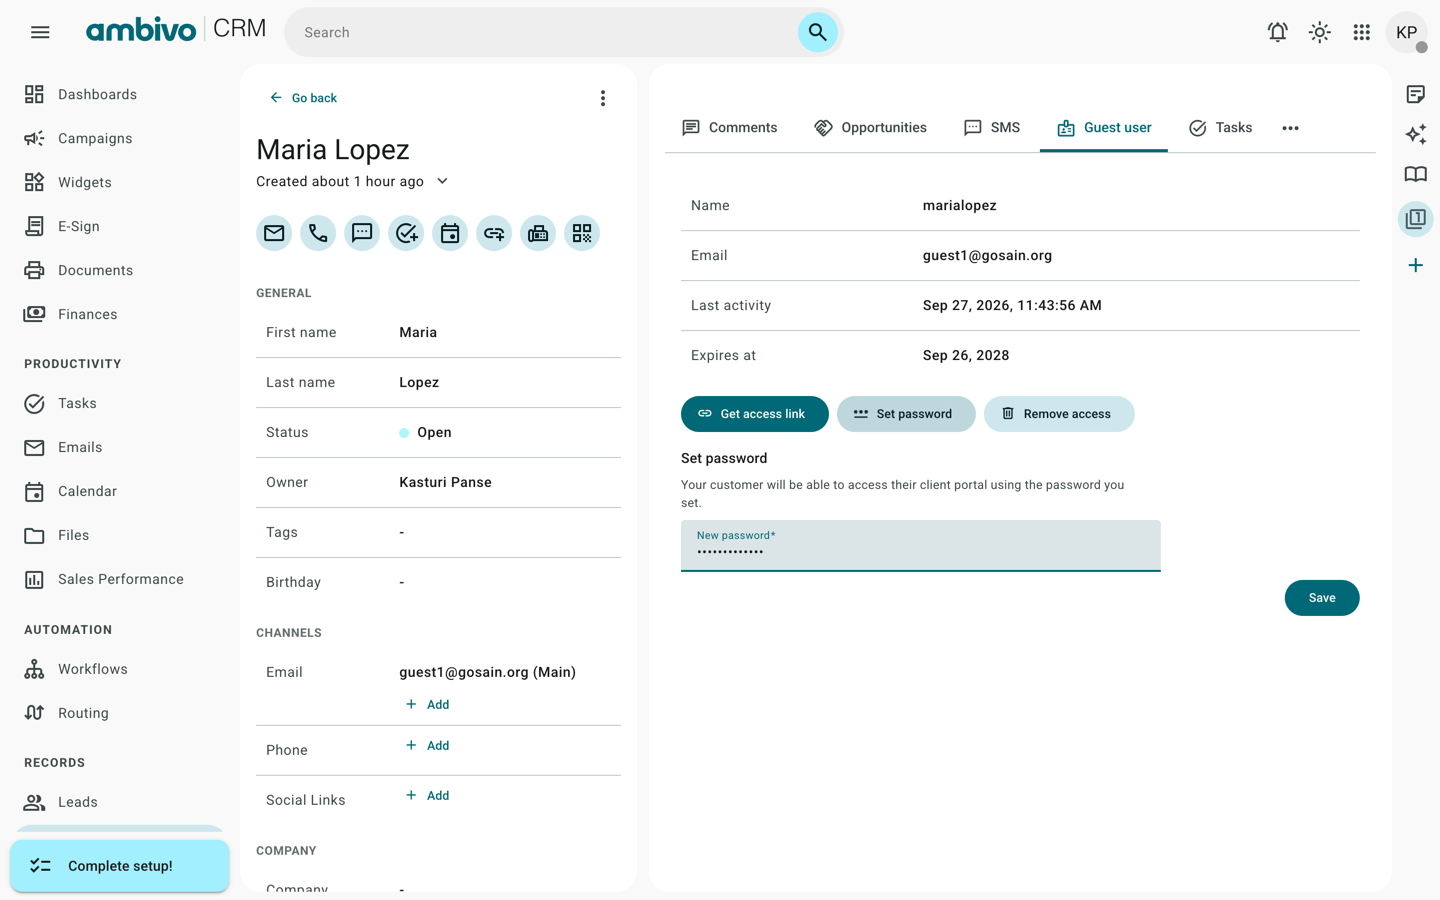The height and width of the screenshot is (900, 1440).
Task: Click Get access link button
Action: pyautogui.click(x=755, y=414)
